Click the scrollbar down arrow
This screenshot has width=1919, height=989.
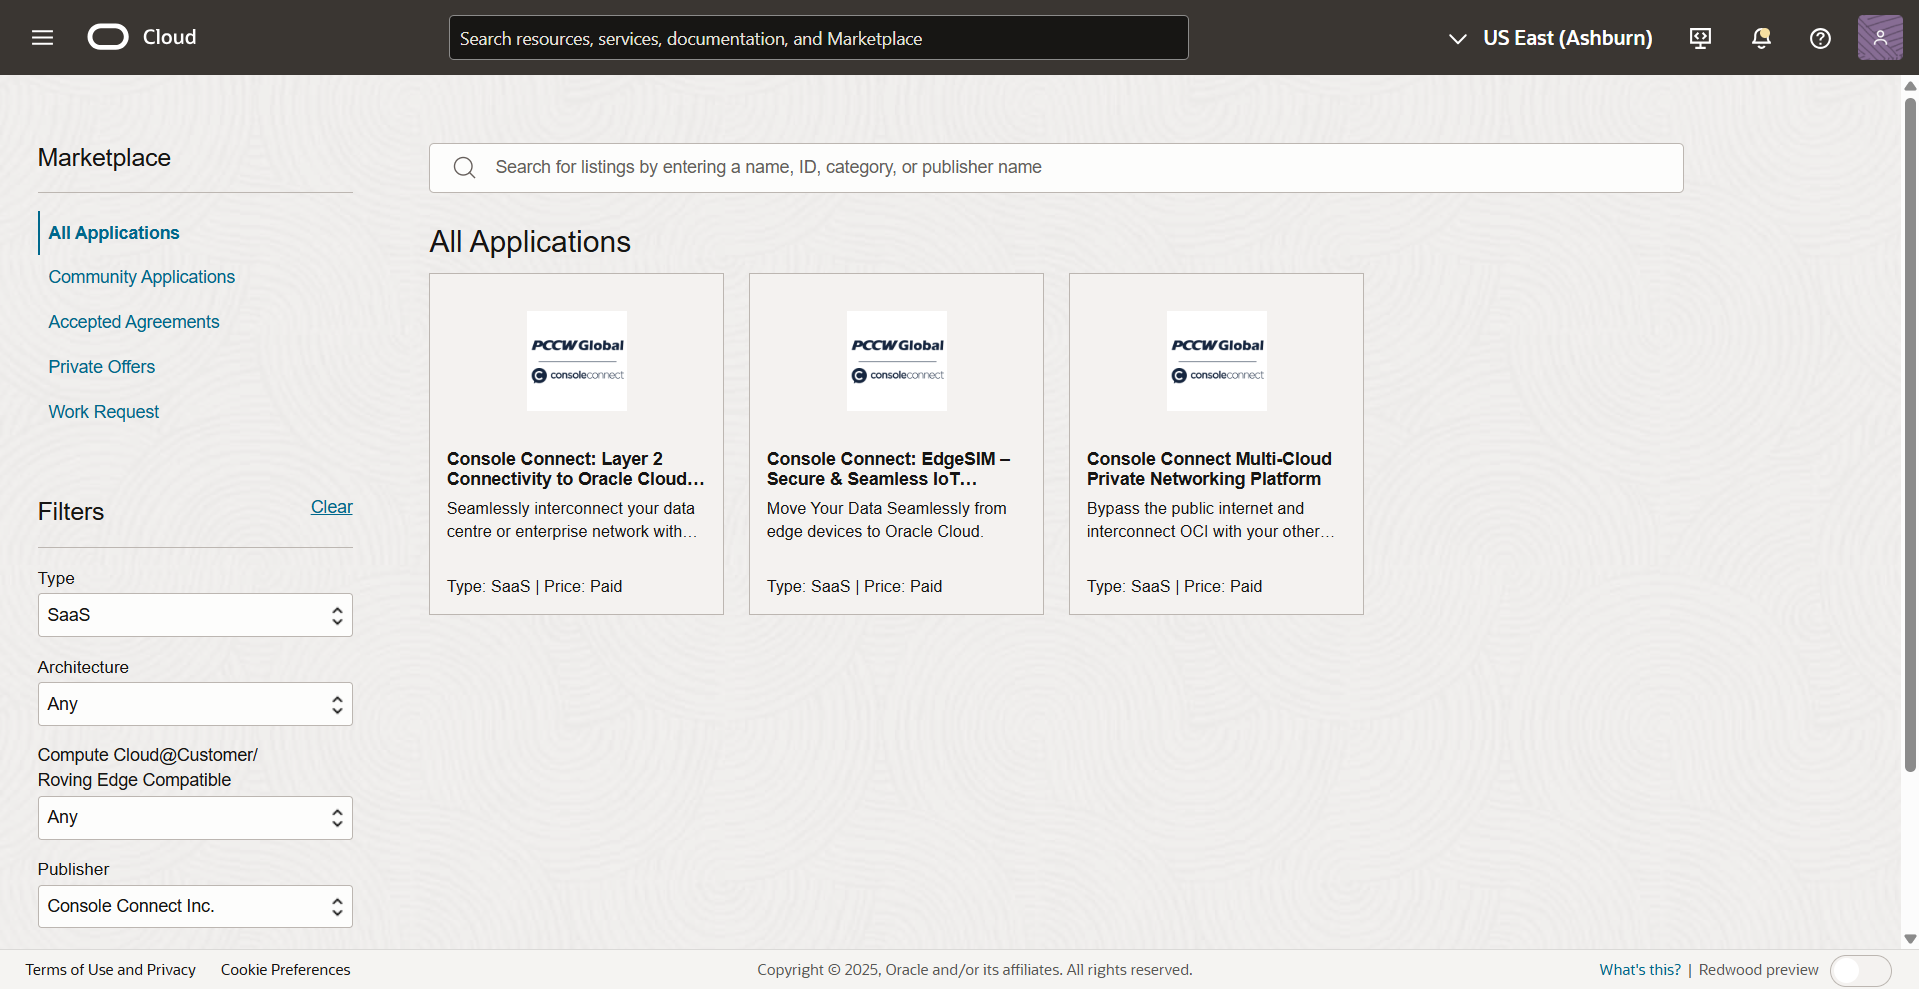(x=1910, y=939)
